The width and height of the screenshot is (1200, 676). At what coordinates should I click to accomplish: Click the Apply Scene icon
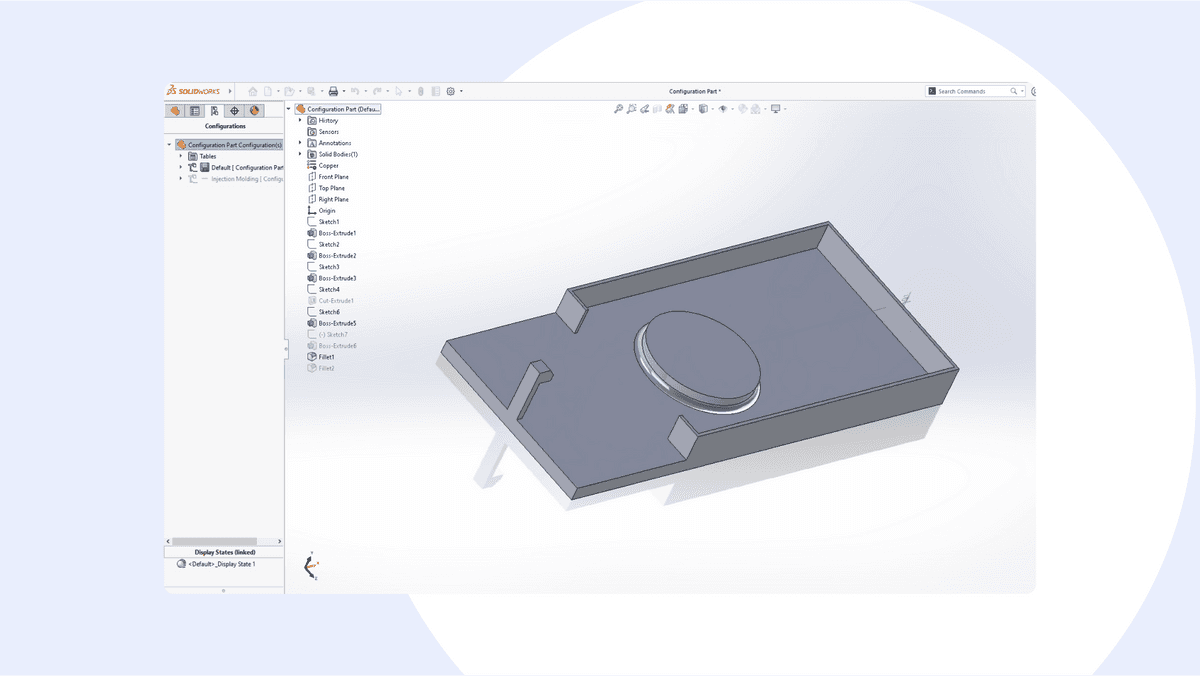pyautogui.click(x=755, y=108)
